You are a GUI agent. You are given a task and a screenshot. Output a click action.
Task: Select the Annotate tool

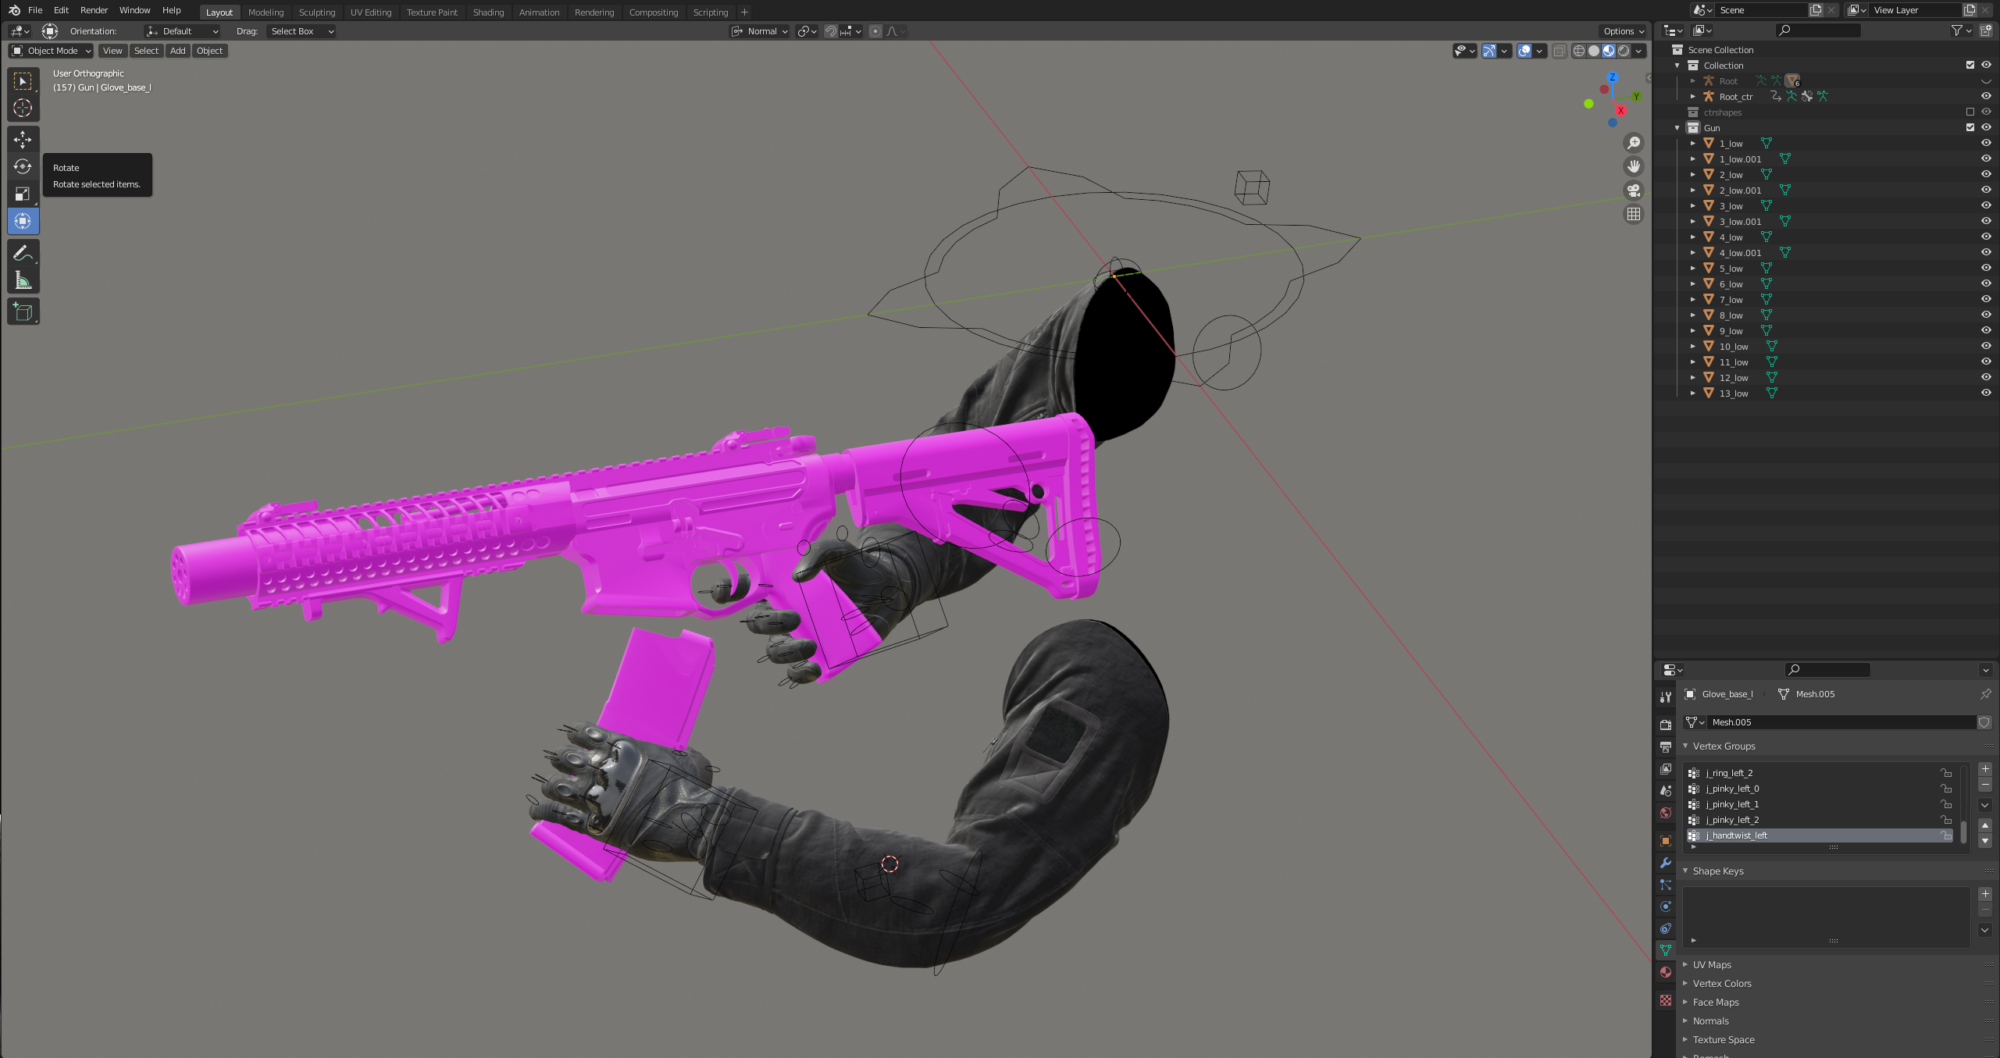(22, 251)
